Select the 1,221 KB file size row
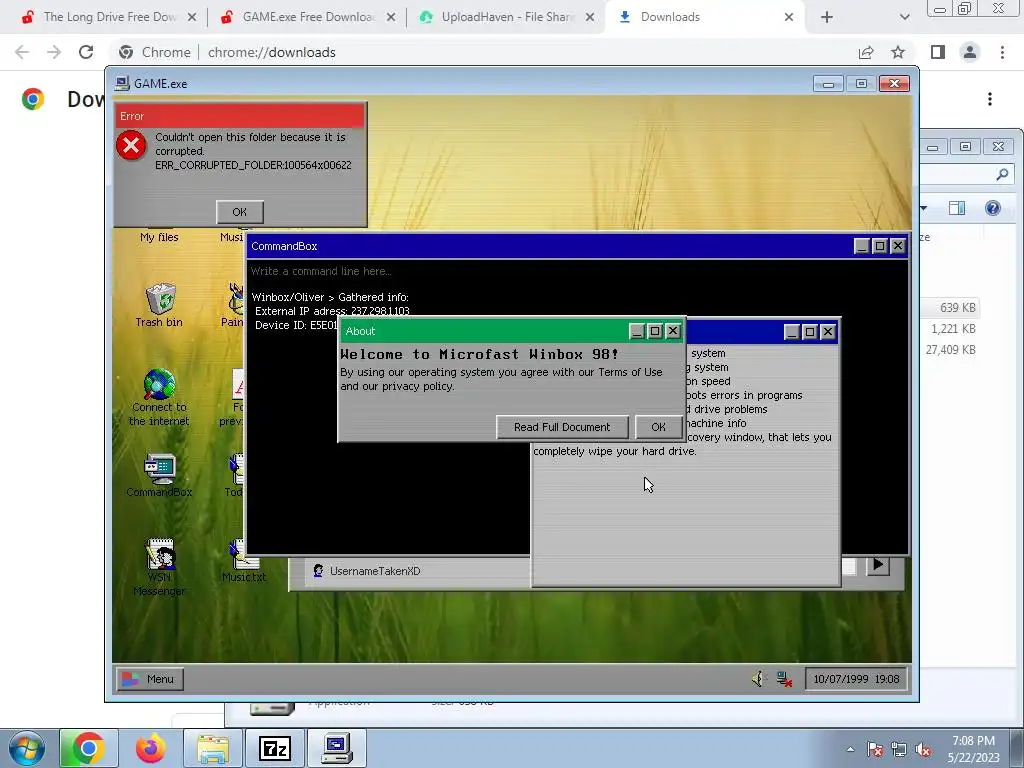This screenshot has width=1024, height=768. pos(953,328)
